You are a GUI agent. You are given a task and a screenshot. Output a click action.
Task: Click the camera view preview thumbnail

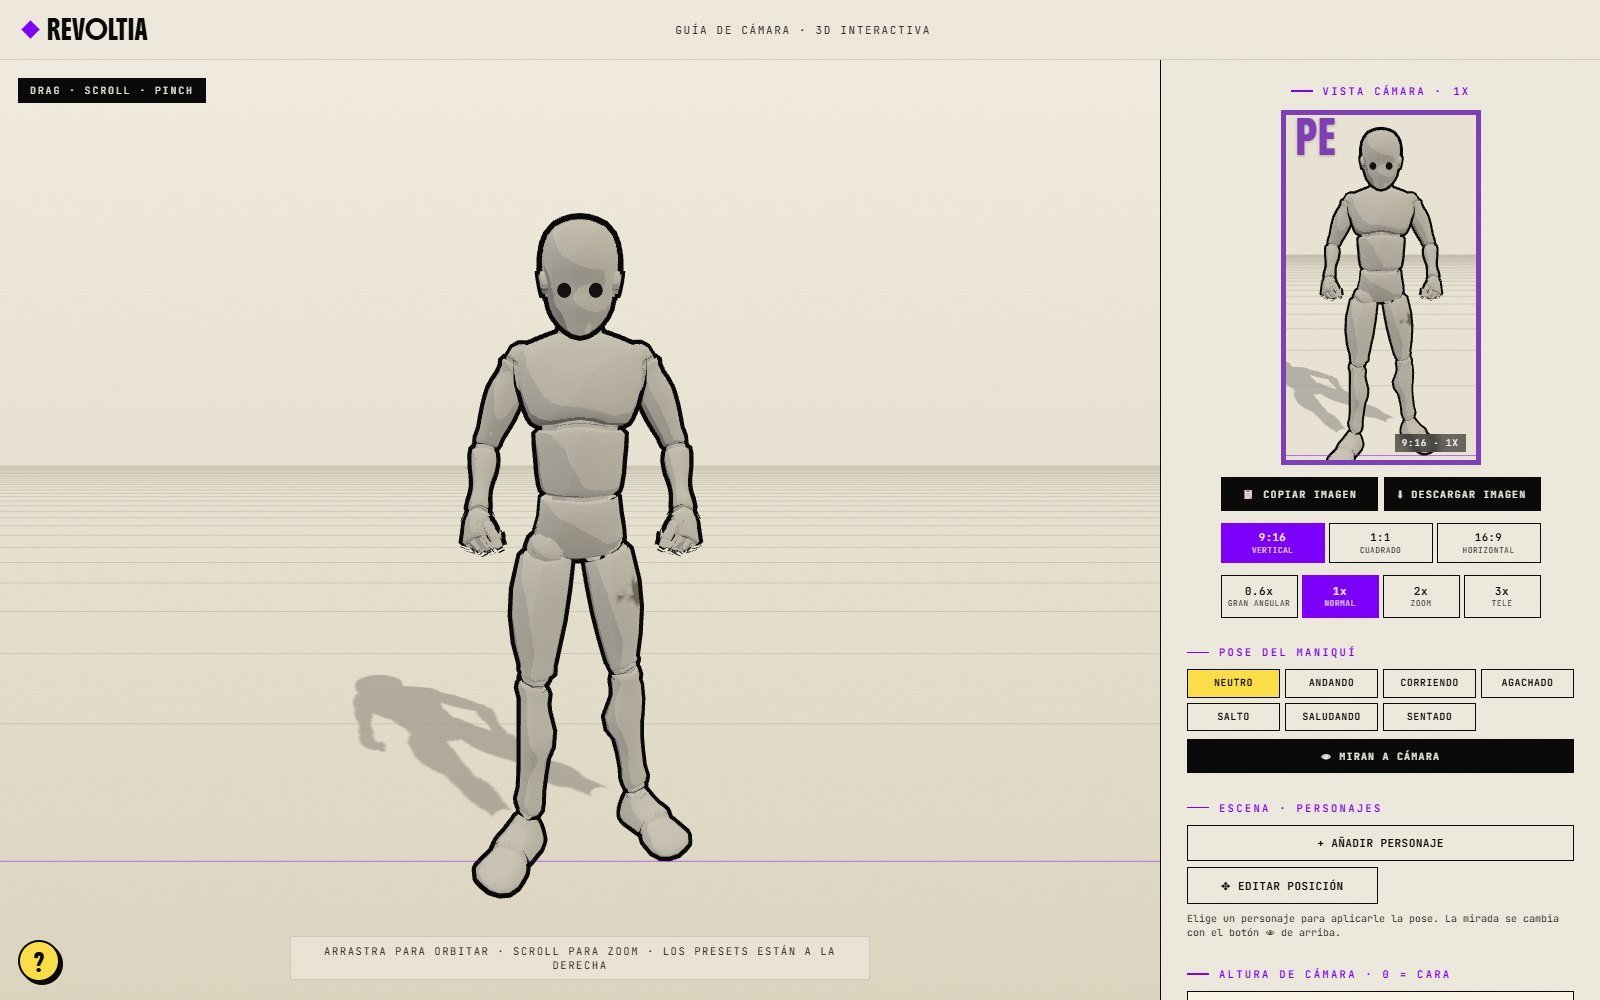pyautogui.click(x=1380, y=287)
